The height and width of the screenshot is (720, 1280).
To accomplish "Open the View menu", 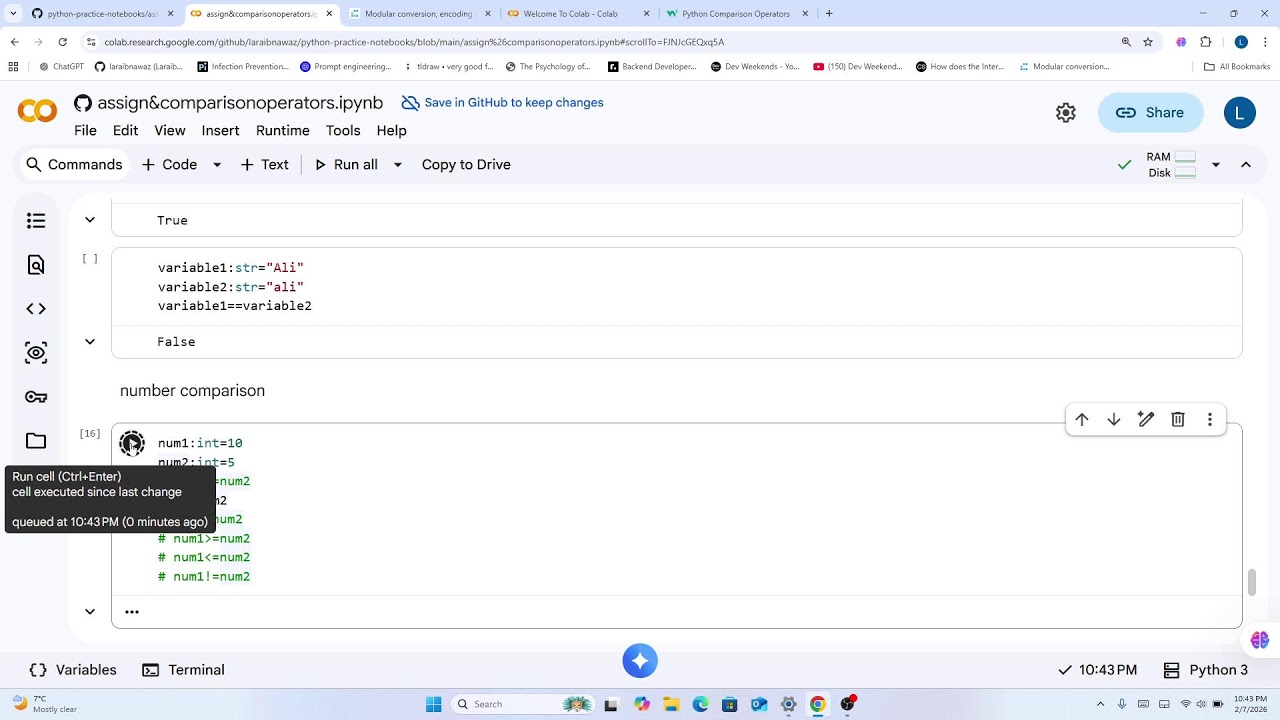I will click(169, 131).
